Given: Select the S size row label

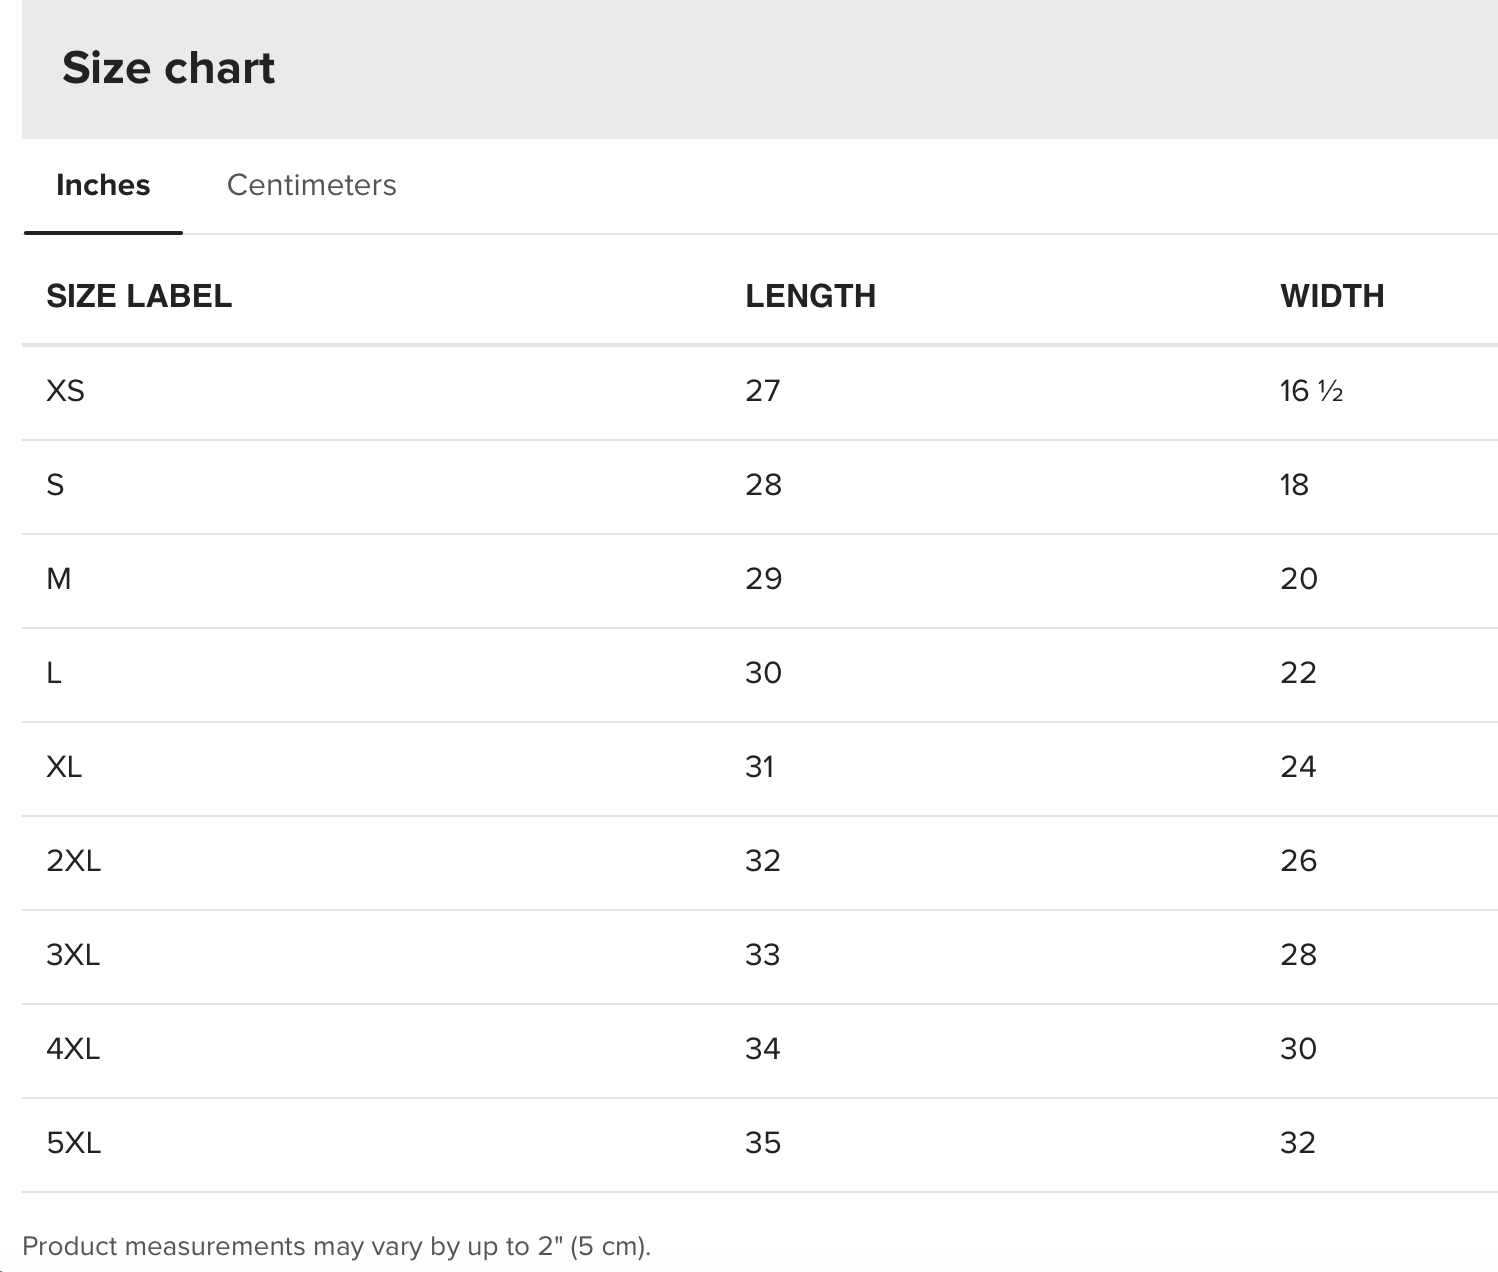Looking at the screenshot, I should pyautogui.click(x=55, y=485).
